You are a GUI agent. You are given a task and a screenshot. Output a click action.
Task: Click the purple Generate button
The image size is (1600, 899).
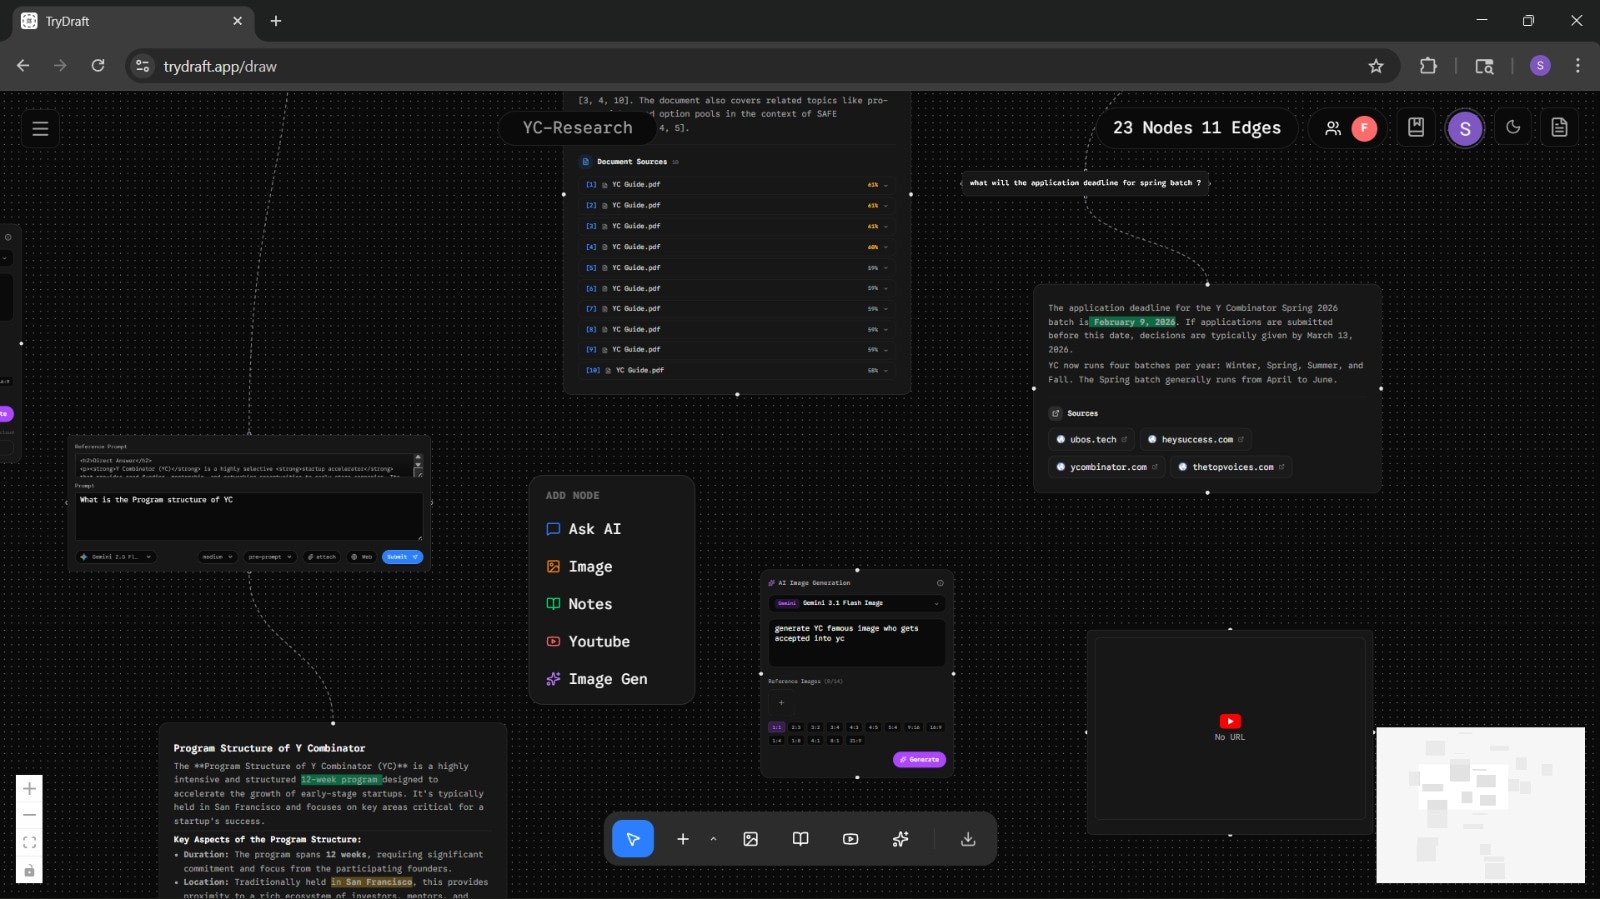[x=919, y=760]
